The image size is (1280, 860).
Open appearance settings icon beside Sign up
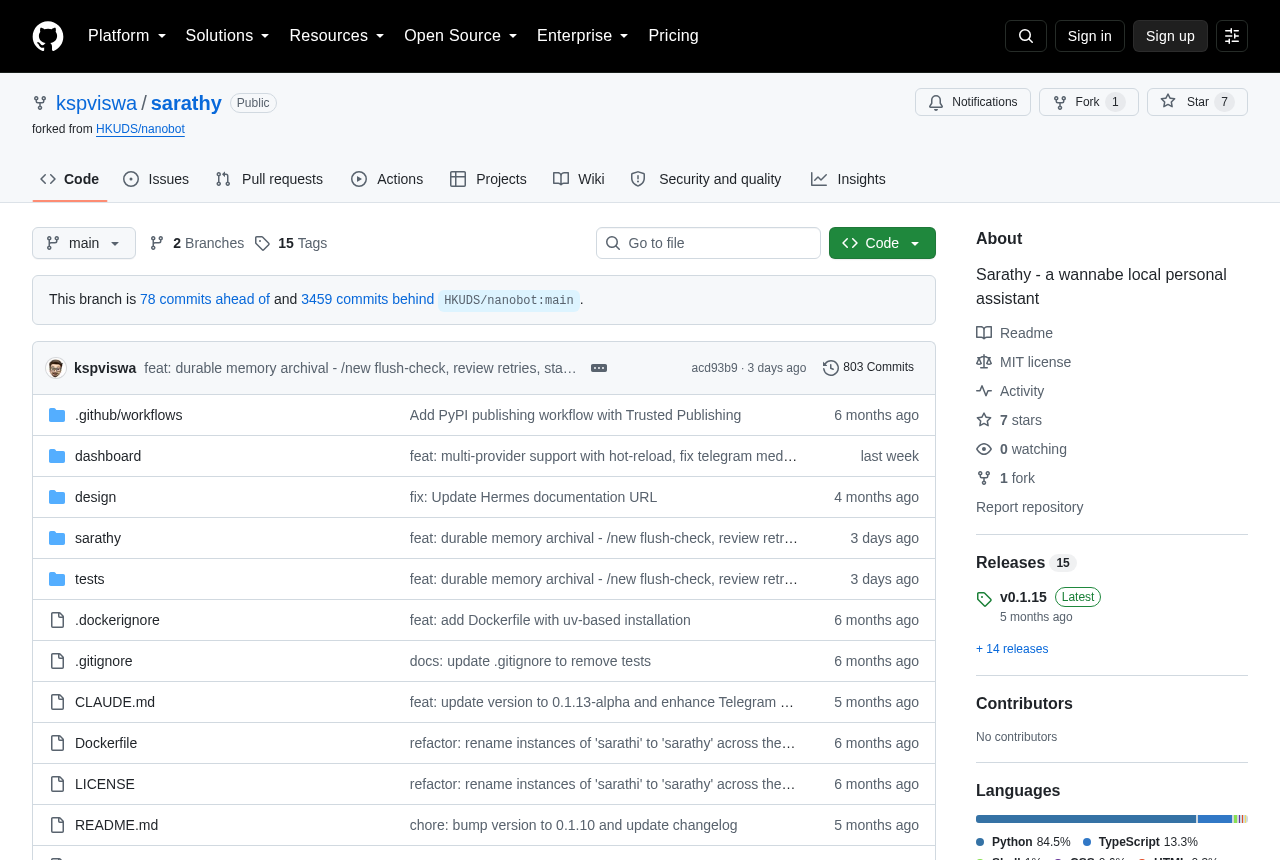tap(1232, 36)
